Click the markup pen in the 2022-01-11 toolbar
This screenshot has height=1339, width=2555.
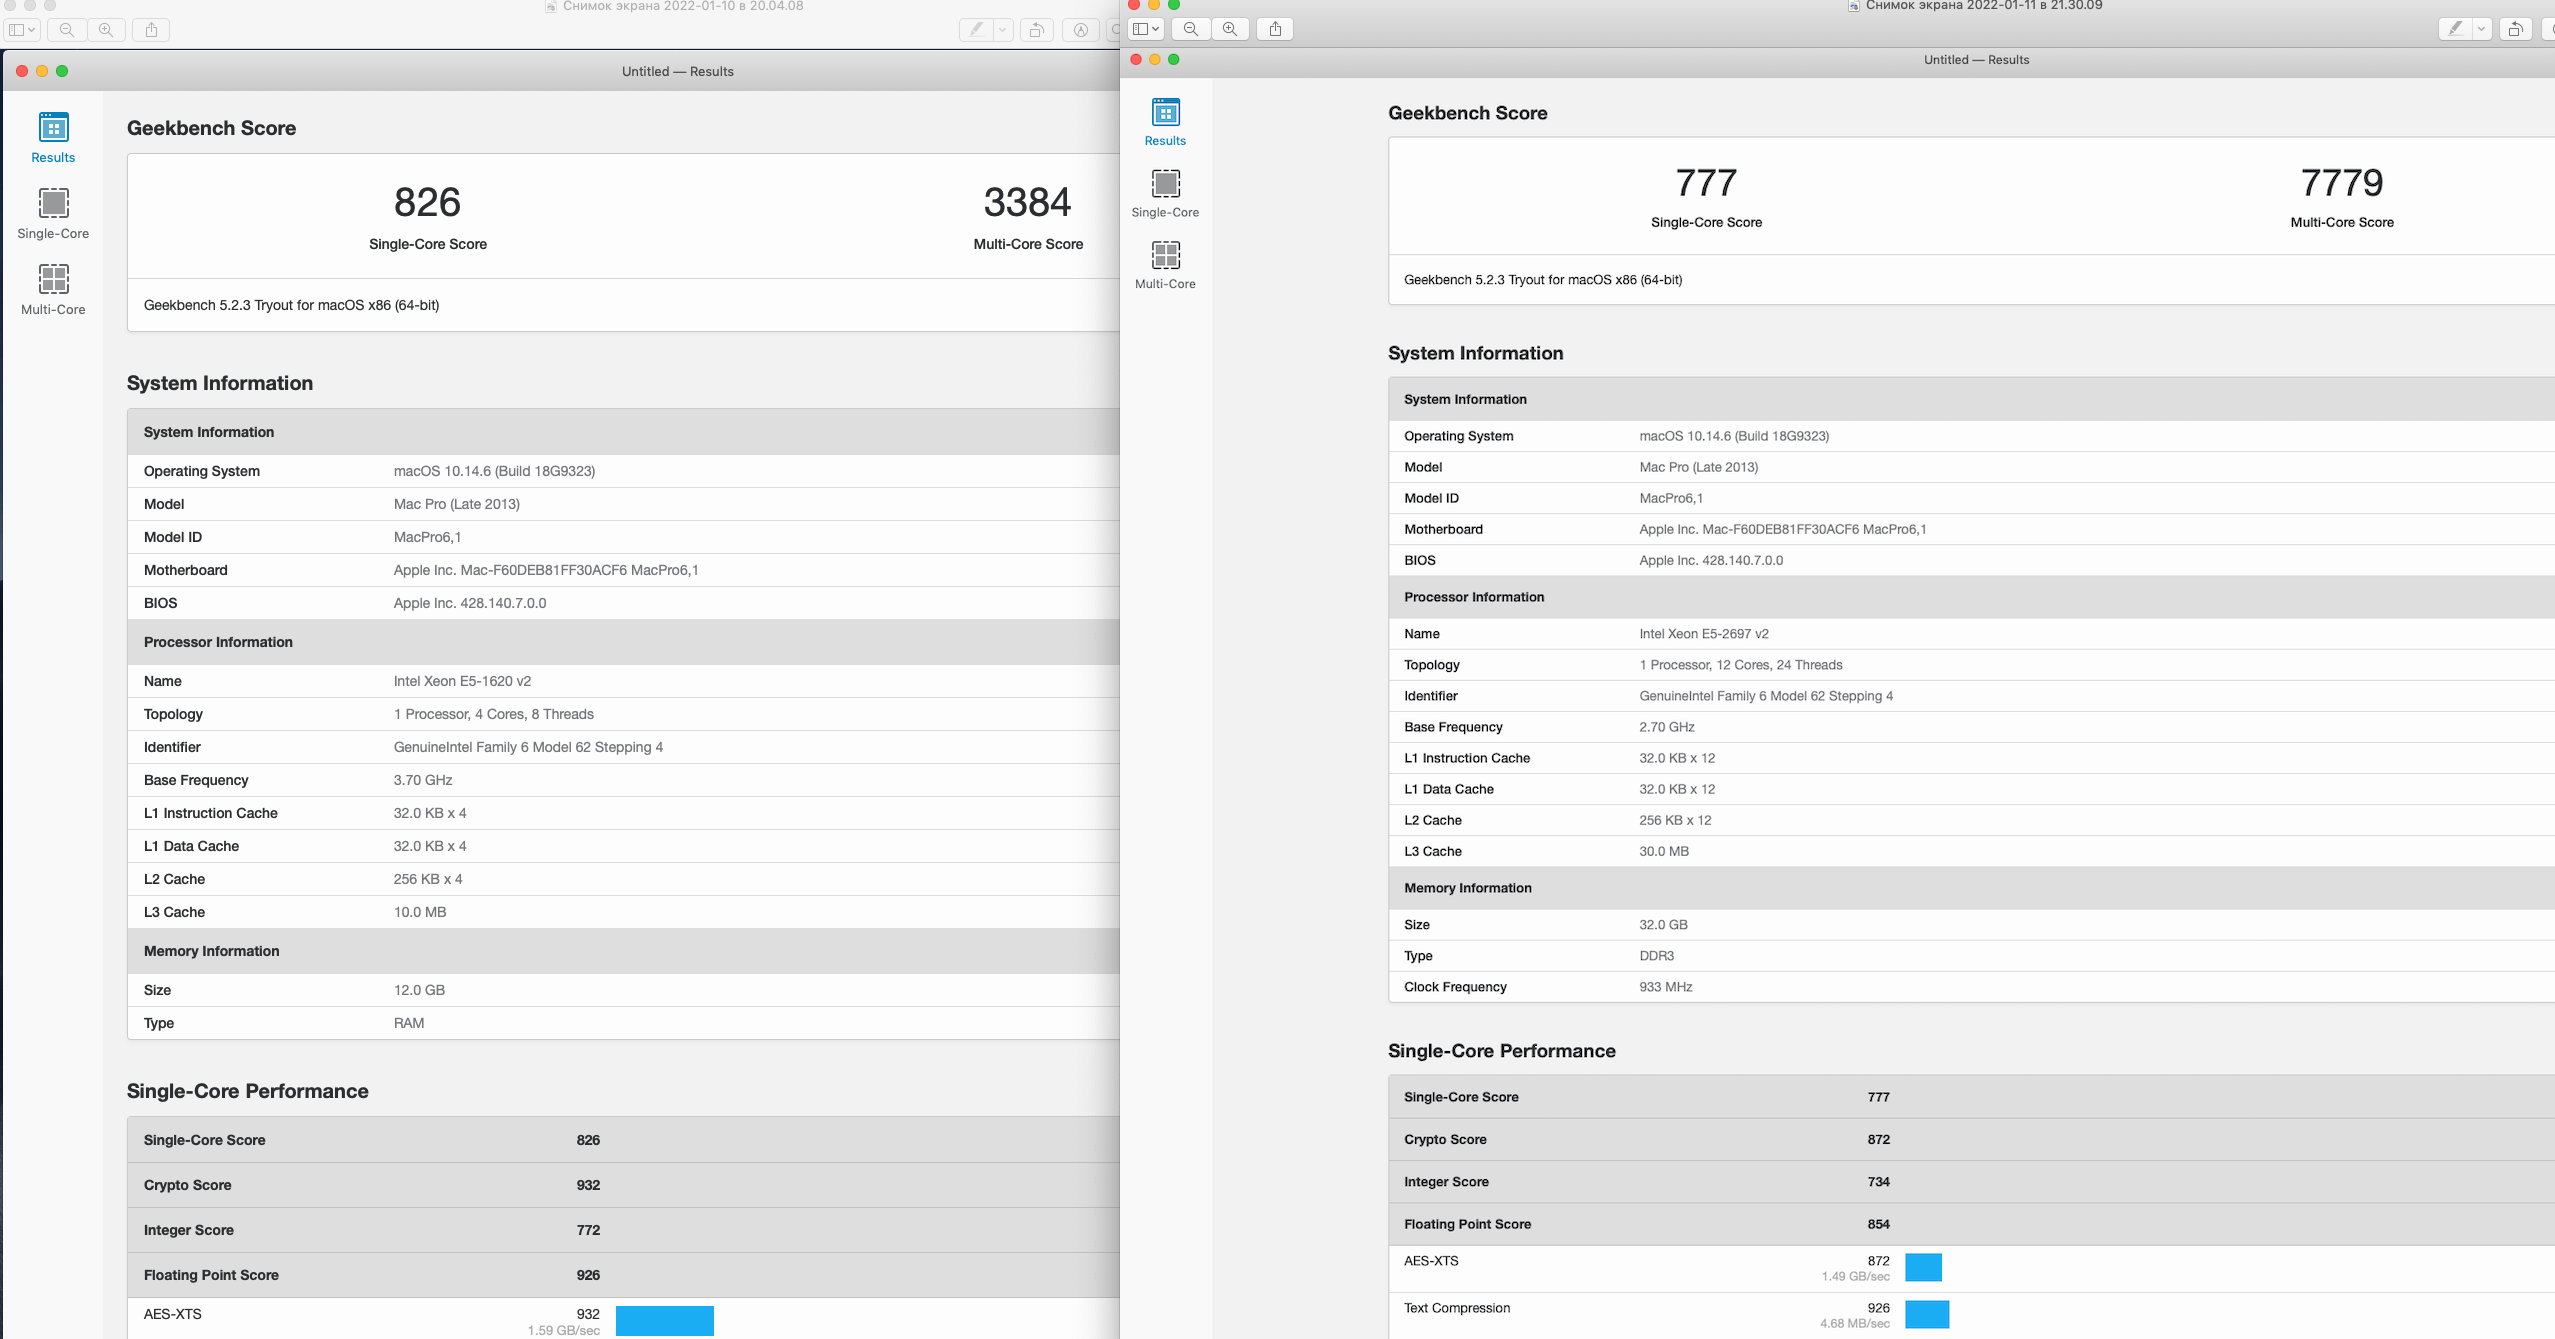(x=2455, y=29)
